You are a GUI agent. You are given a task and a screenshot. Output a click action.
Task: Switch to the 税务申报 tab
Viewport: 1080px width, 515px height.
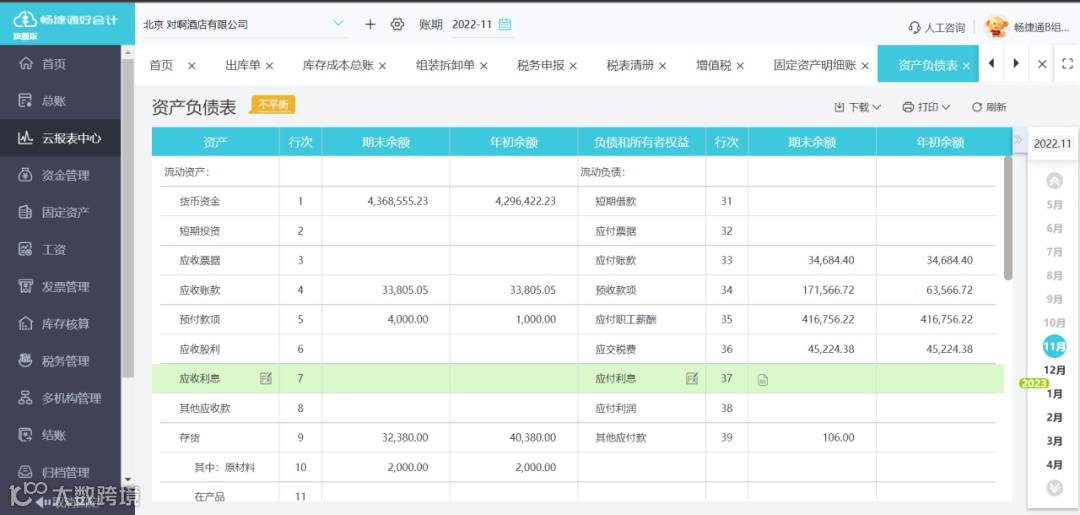541,65
